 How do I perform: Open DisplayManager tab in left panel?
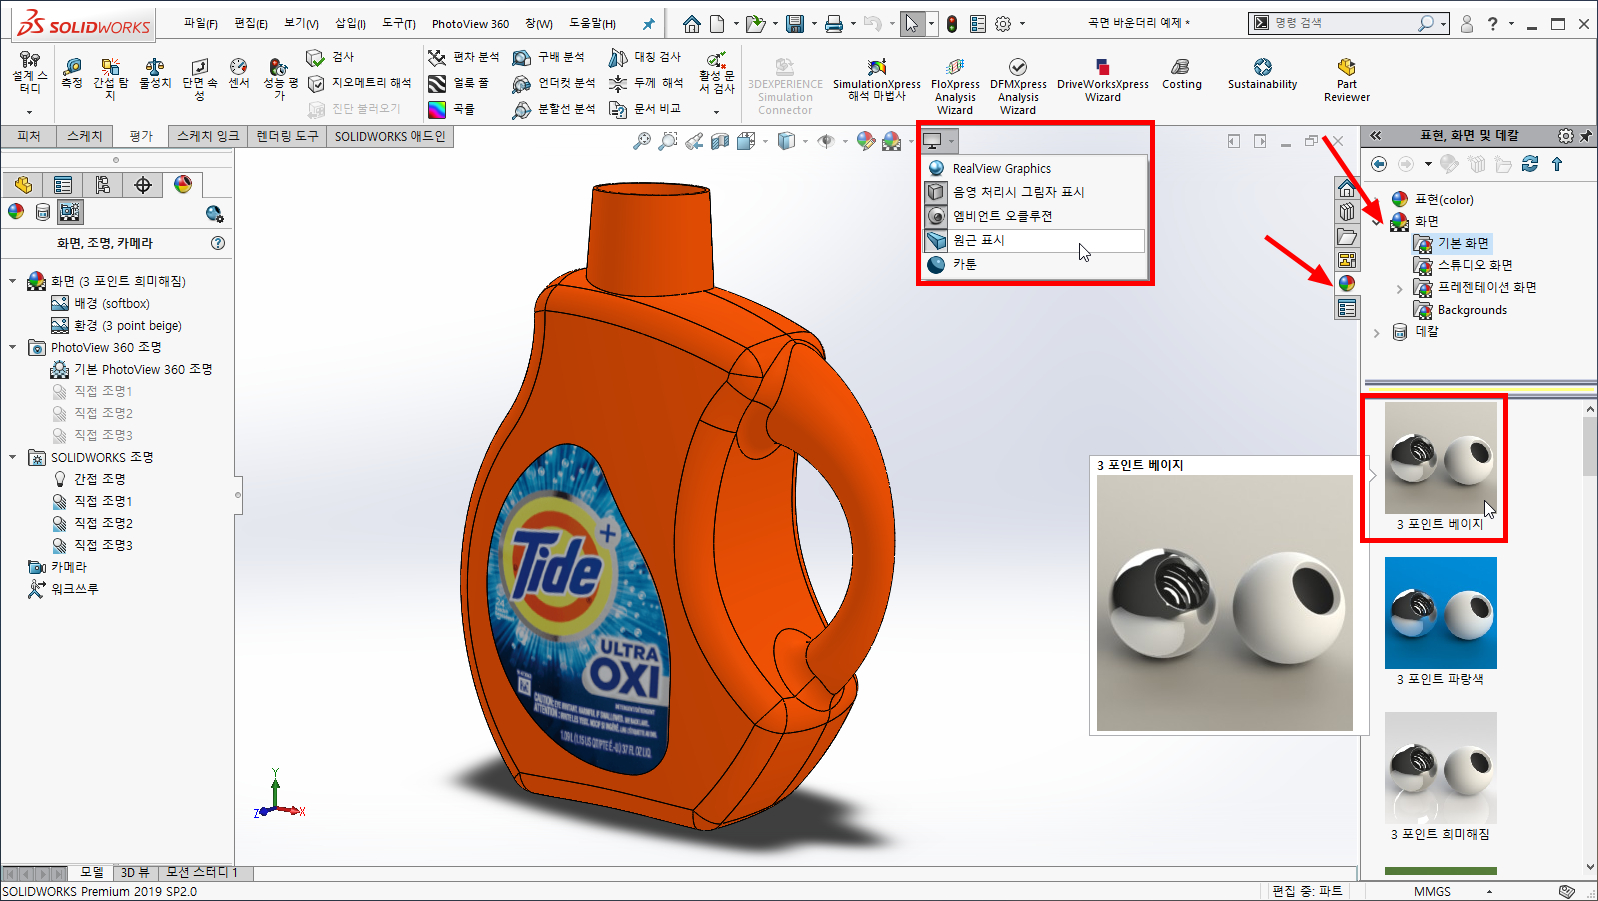click(182, 184)
